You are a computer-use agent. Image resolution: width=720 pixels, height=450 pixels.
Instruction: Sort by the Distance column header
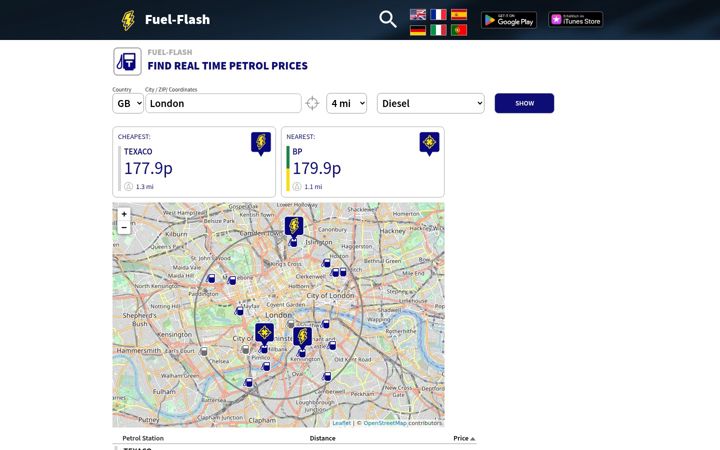tap(322, 438)
